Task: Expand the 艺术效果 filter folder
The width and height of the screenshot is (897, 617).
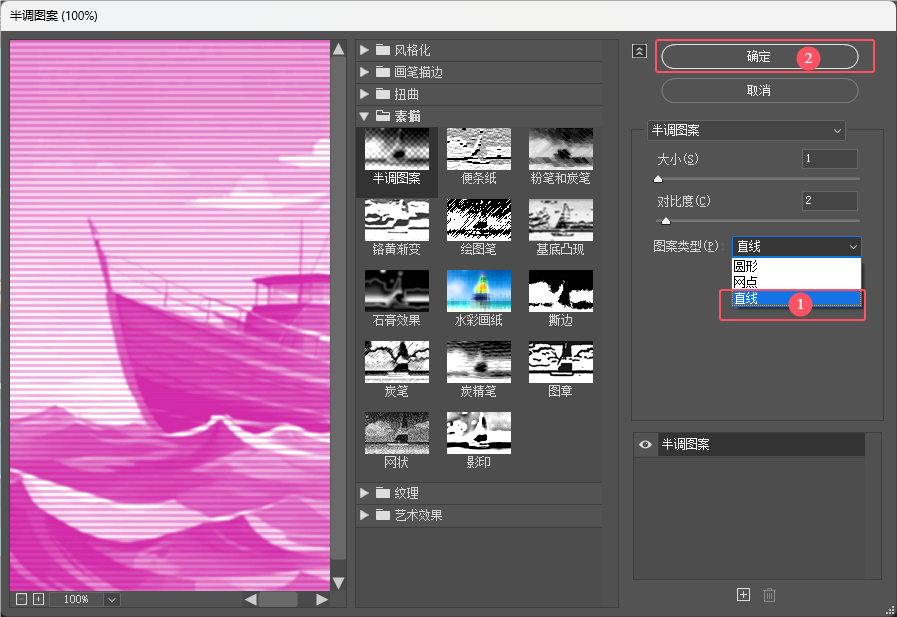Action: 364,515
